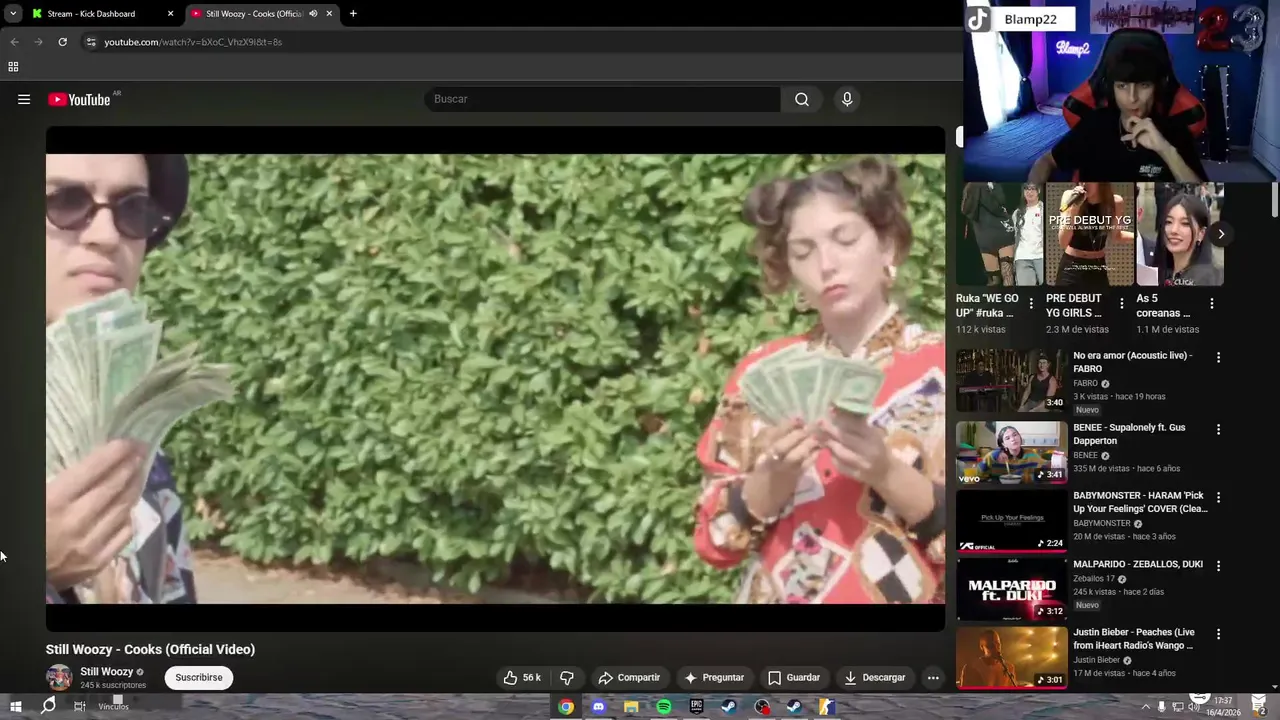This screenshot has width=1280, height=720.
Task: Open more actions ellipsis under video
Action: 933,677
